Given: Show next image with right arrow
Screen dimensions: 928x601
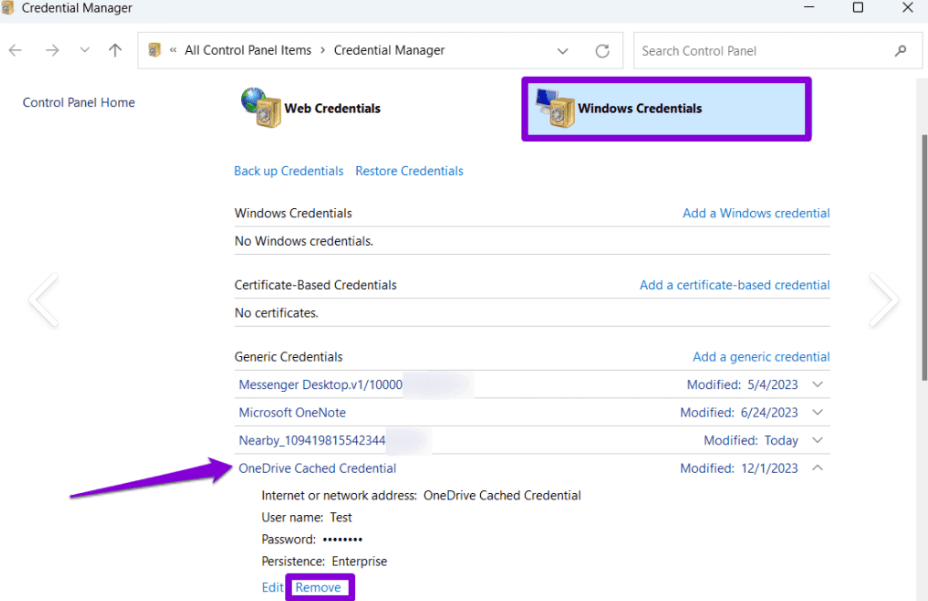Looking at the screenshot, I should tap(884, 300).
